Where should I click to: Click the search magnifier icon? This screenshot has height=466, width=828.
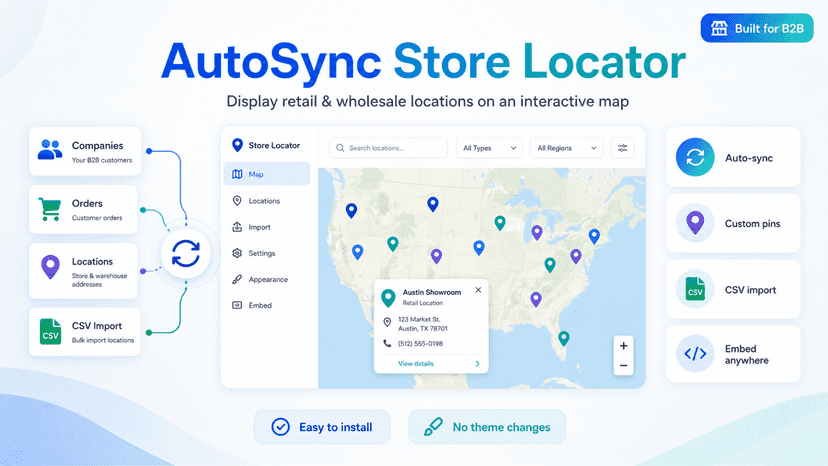[340, 148]
